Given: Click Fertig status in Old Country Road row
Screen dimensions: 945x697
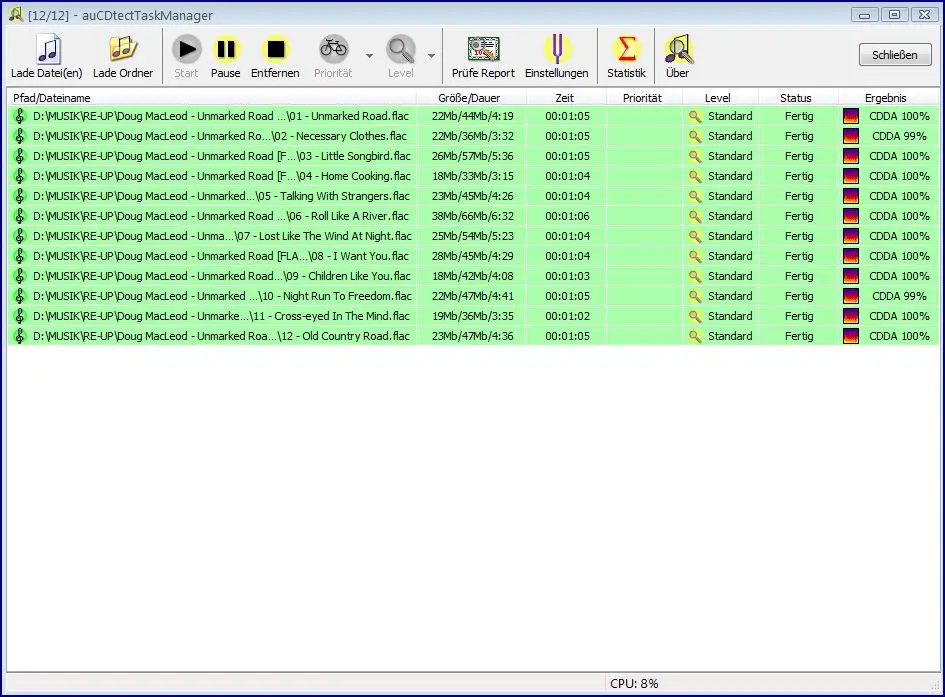Looking at the screenshot, I should point(799,336).
